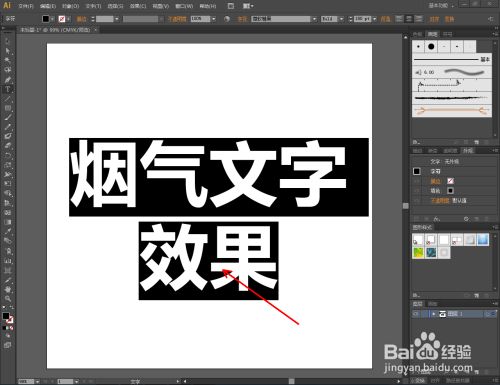The image size is (500, 385).
Task: Toggle visibility of 填色 row in Appearance panel
Action: point(416,191)
